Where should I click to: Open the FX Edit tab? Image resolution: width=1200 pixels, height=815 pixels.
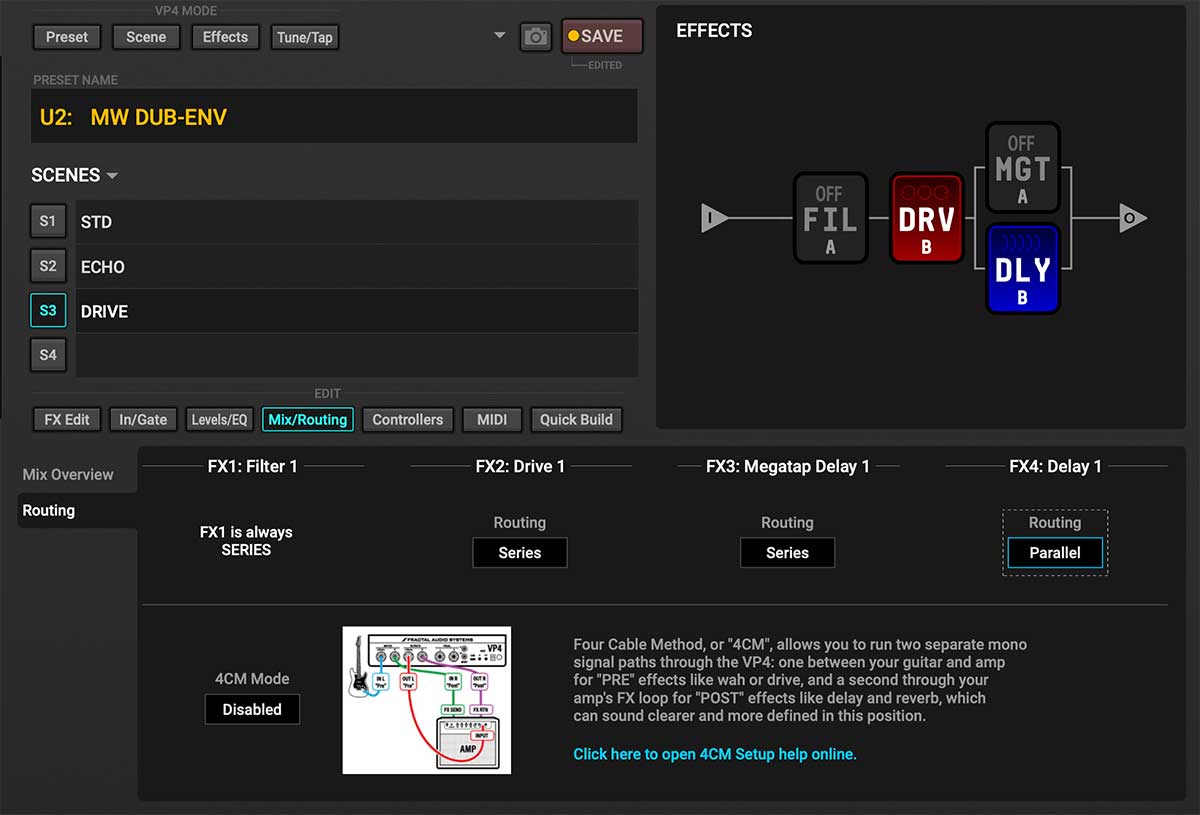67,420
